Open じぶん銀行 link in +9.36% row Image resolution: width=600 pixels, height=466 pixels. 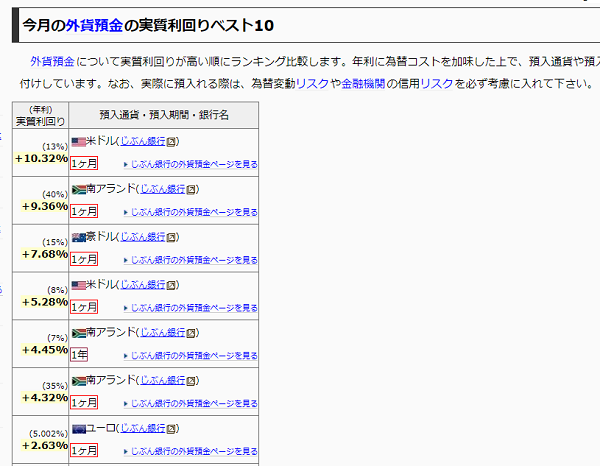click(163, 189)
